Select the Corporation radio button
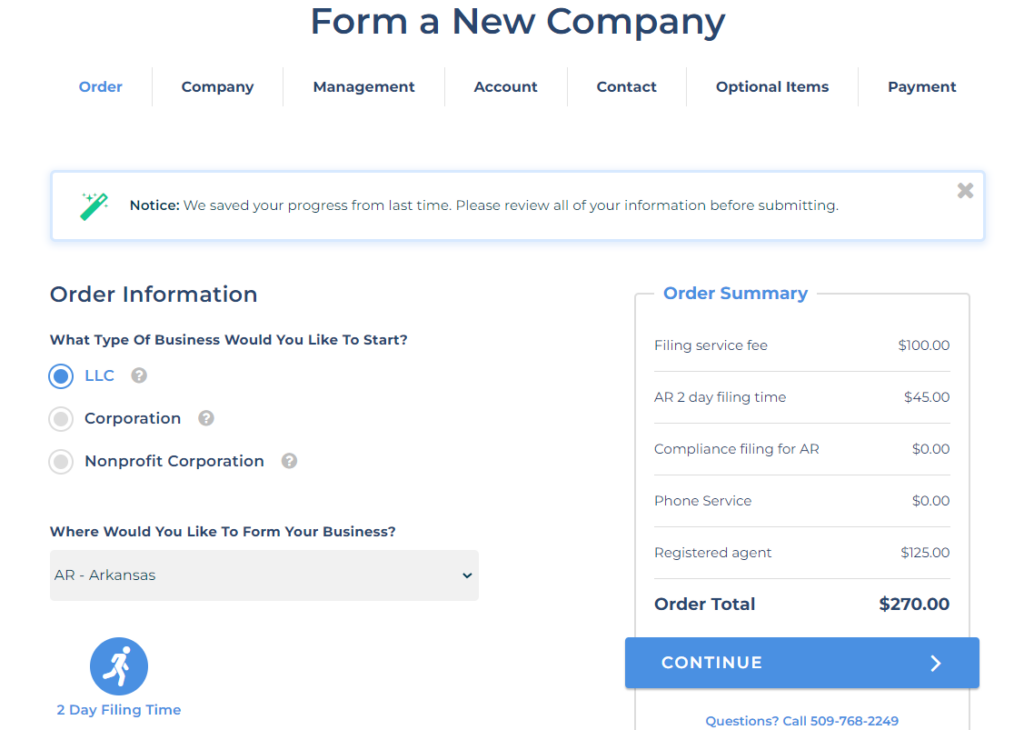The height and width of the screenshot is (730, 1024). [x=61, y=419]
